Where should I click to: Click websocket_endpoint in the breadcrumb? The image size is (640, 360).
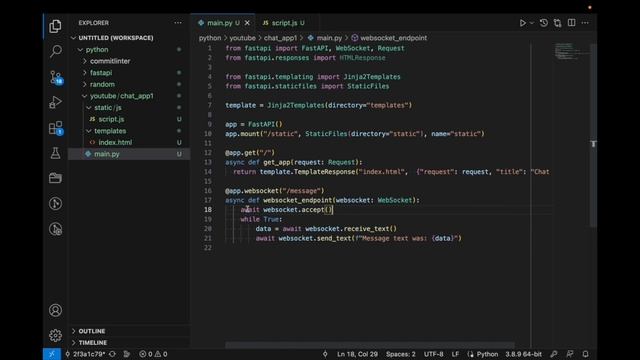tap(389, 38)
